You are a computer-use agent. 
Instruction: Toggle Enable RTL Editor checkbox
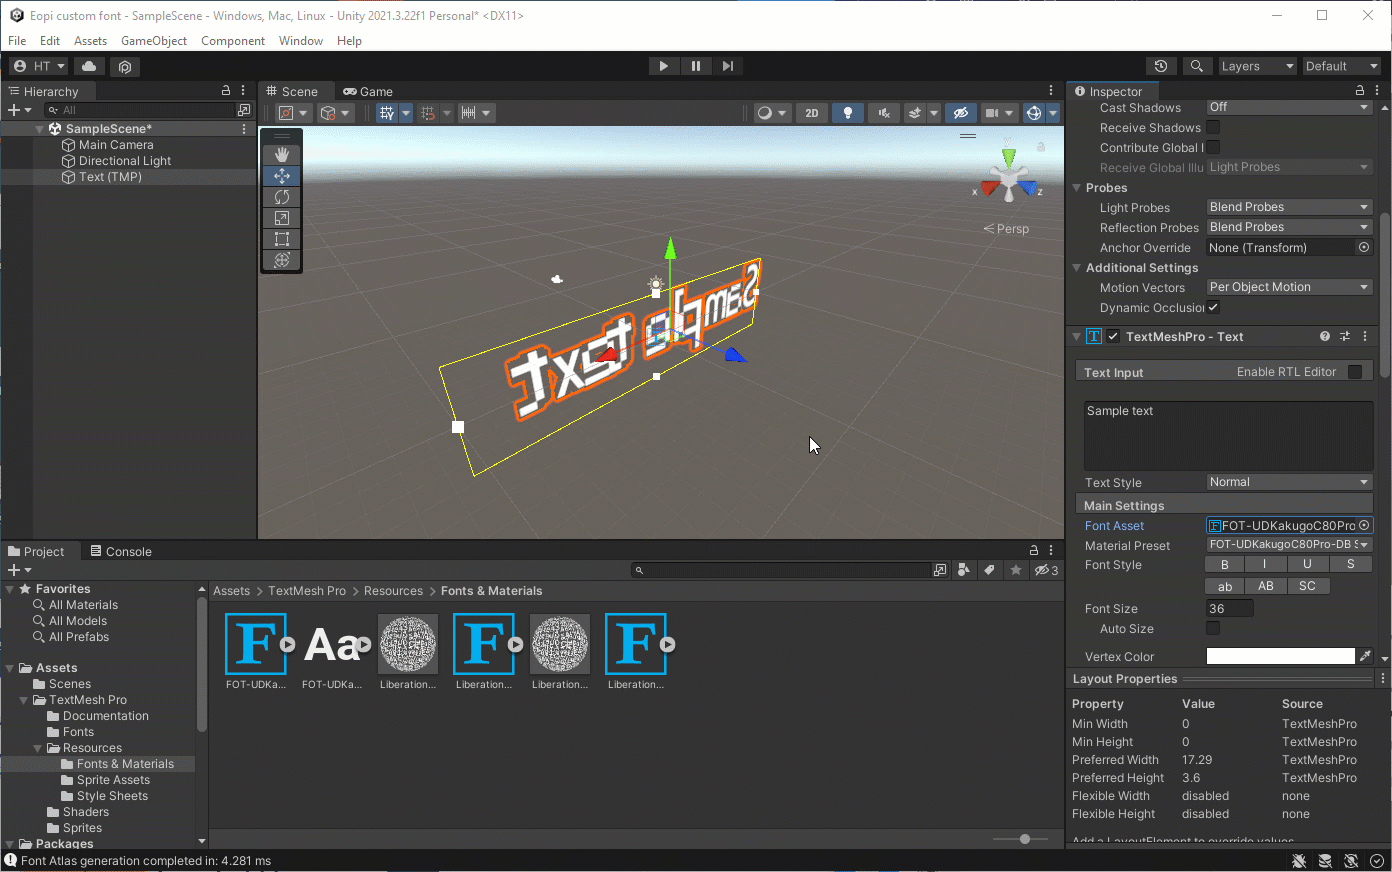coord(1355,372)
